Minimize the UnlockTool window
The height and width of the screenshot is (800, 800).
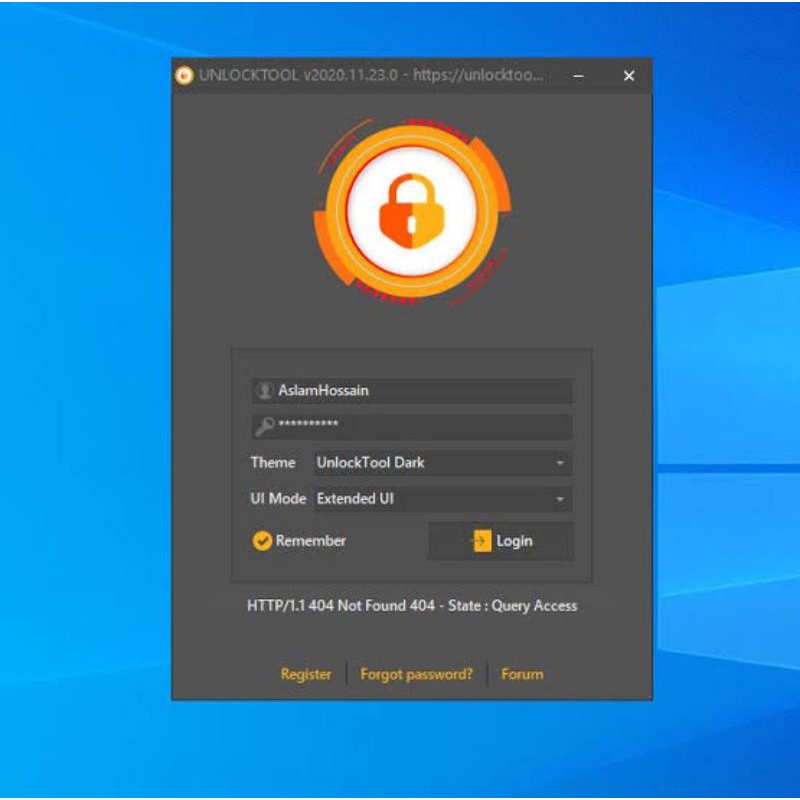pyautogui.click(x=578, y=75)
